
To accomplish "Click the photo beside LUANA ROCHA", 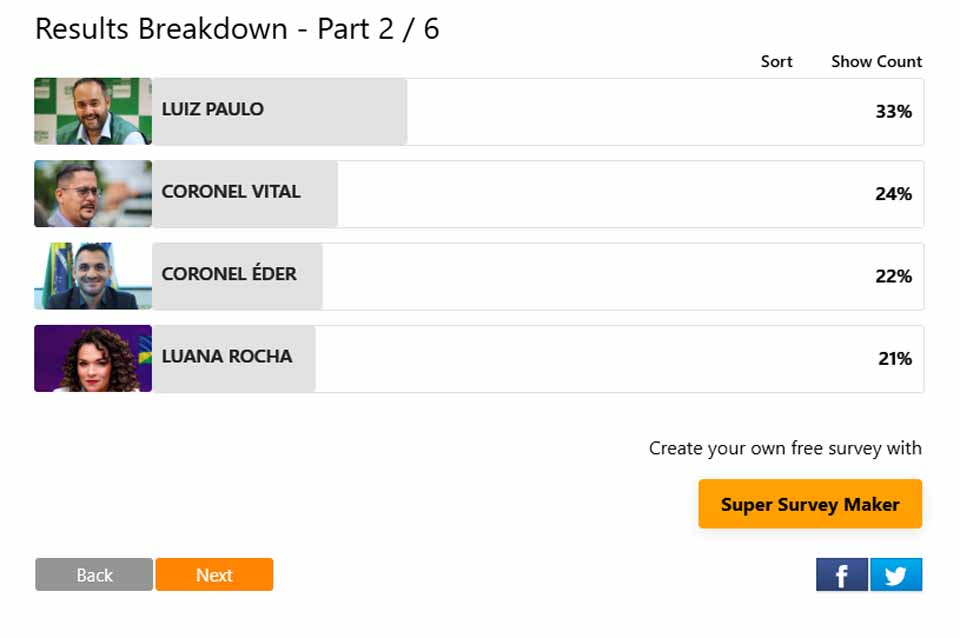I will pyautogui.click(x=93, y=358).
